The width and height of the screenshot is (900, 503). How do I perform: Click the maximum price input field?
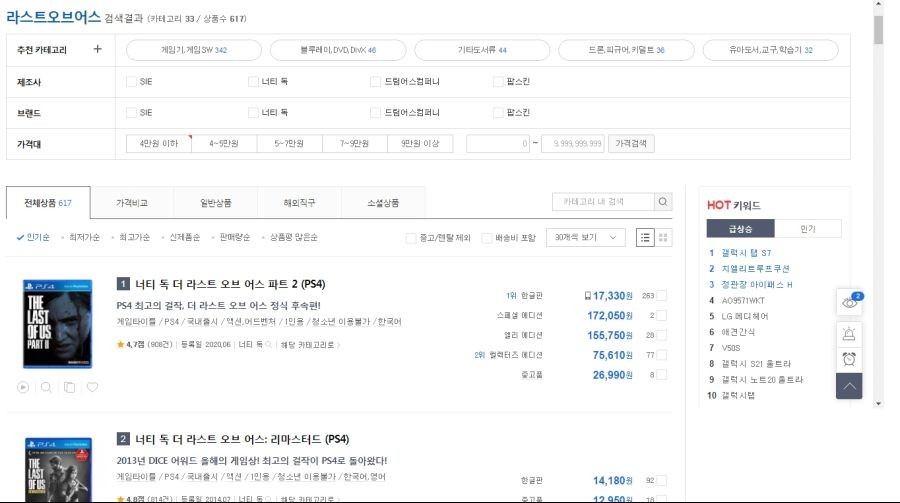click(x=573, y=144)
